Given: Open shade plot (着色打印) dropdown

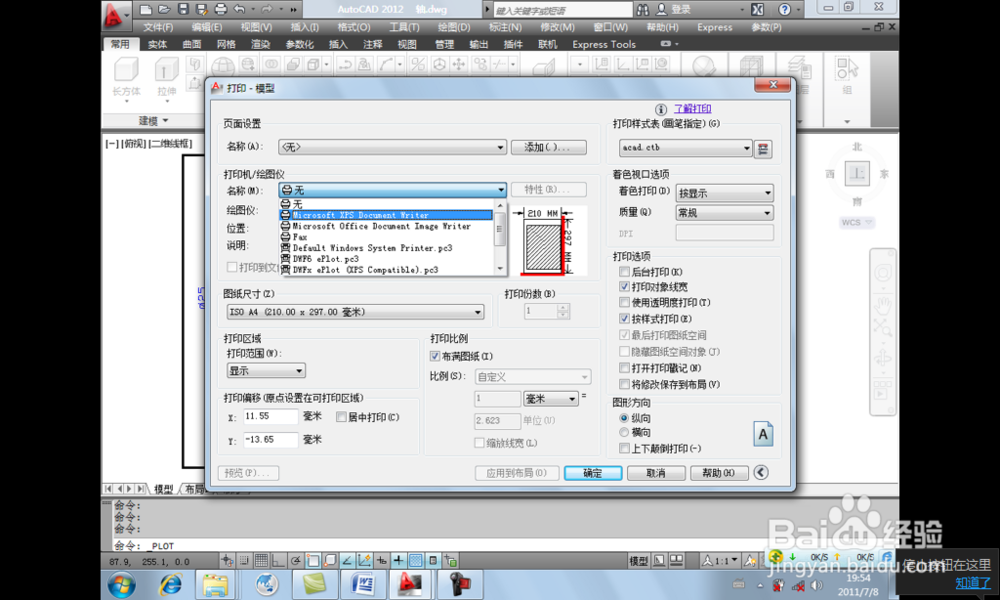Looking at the screenshot, I should point(724,193).
